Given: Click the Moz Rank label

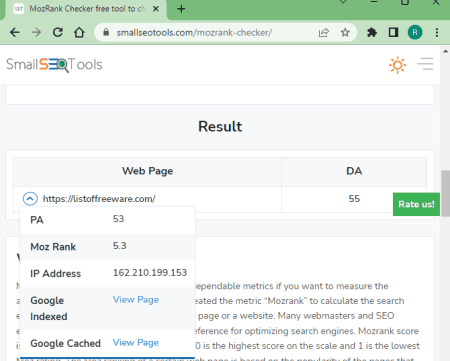Looking at the screenshot, I should (53, 247).
